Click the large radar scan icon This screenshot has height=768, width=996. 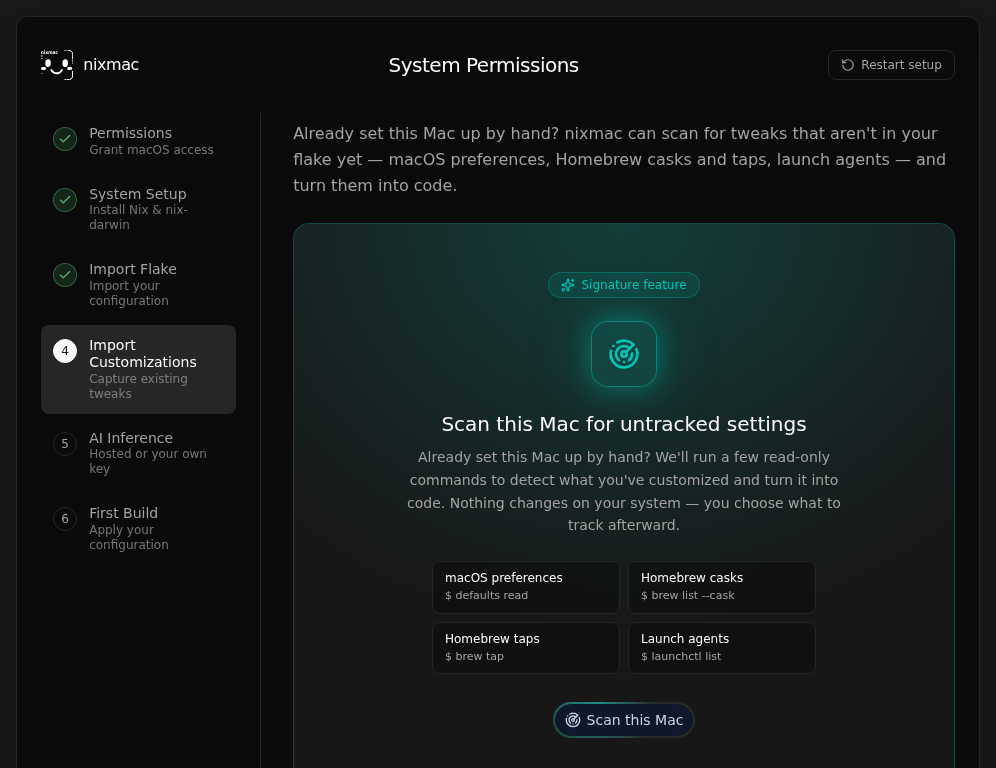click(x=624, y=354)
